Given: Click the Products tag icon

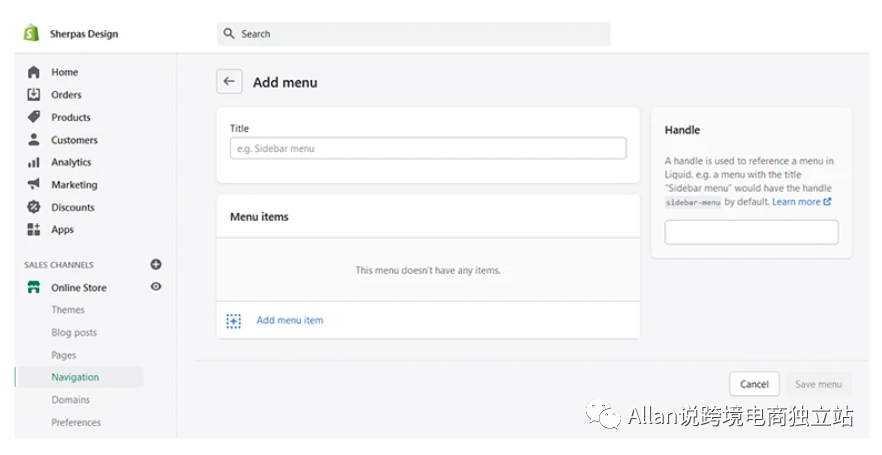Looking at the screenshot, I should [34, 117].
